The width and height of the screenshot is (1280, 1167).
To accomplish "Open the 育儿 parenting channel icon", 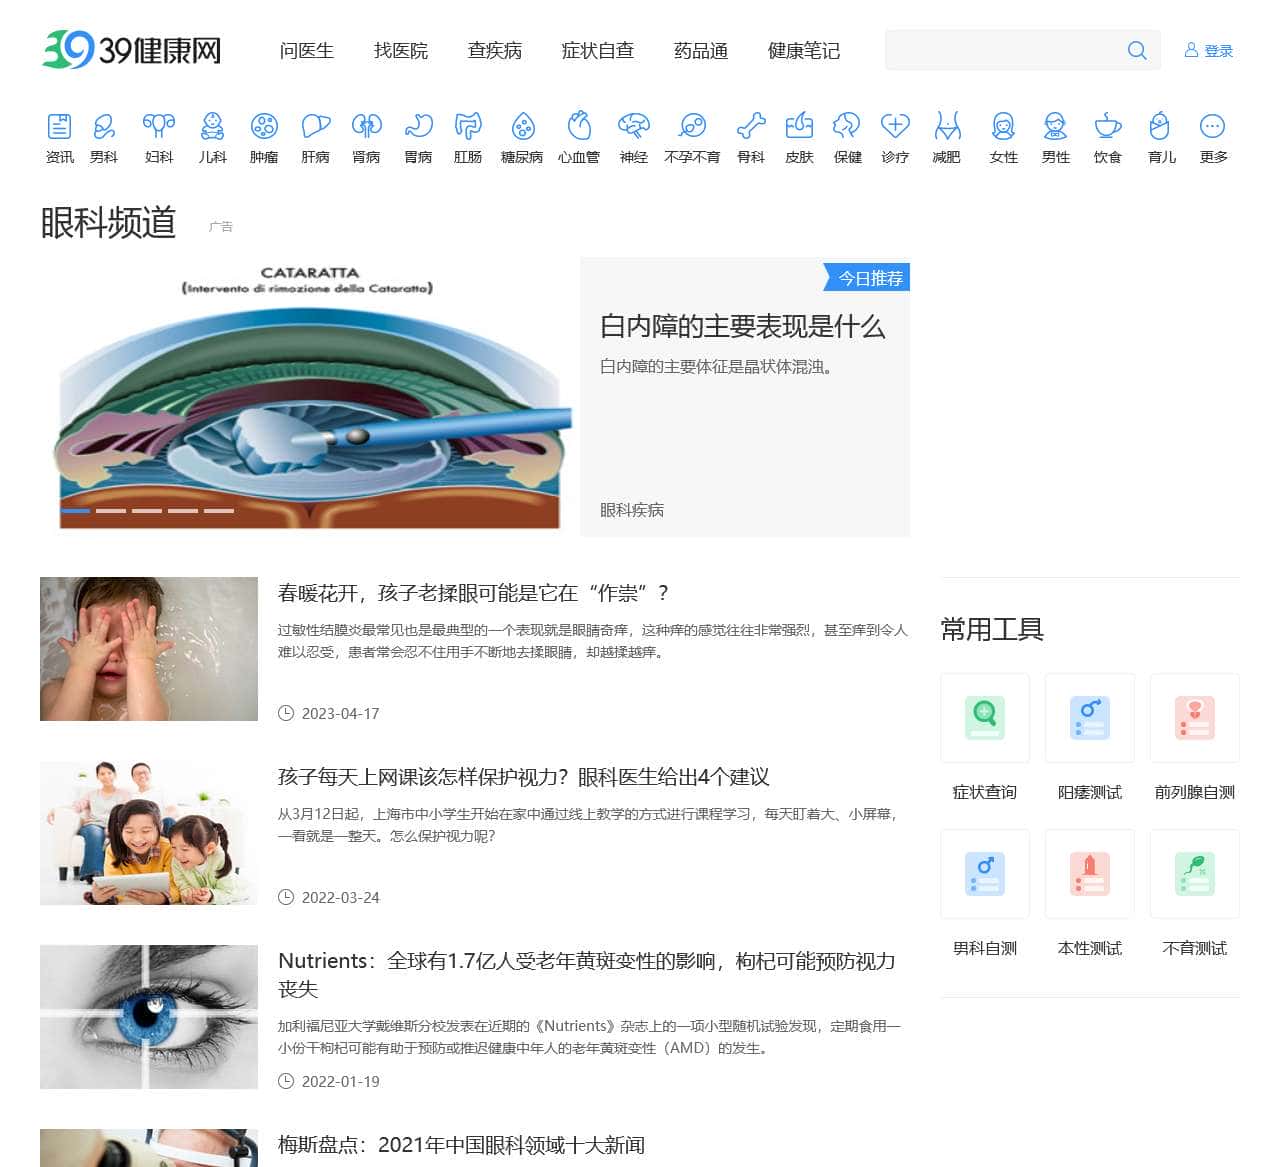I will (x=1160, y=128).
